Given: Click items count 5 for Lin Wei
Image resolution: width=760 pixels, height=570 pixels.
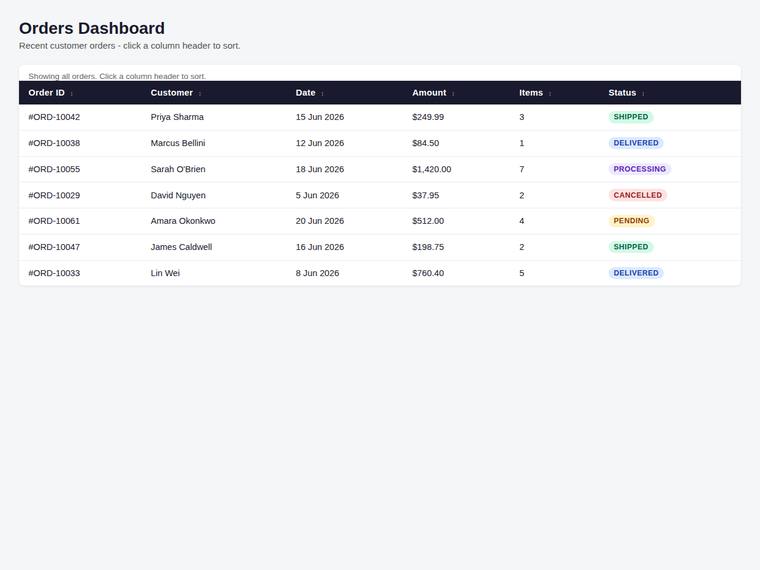Looking at the screenshot, I should pyautogui.click(x=522, y=273).
